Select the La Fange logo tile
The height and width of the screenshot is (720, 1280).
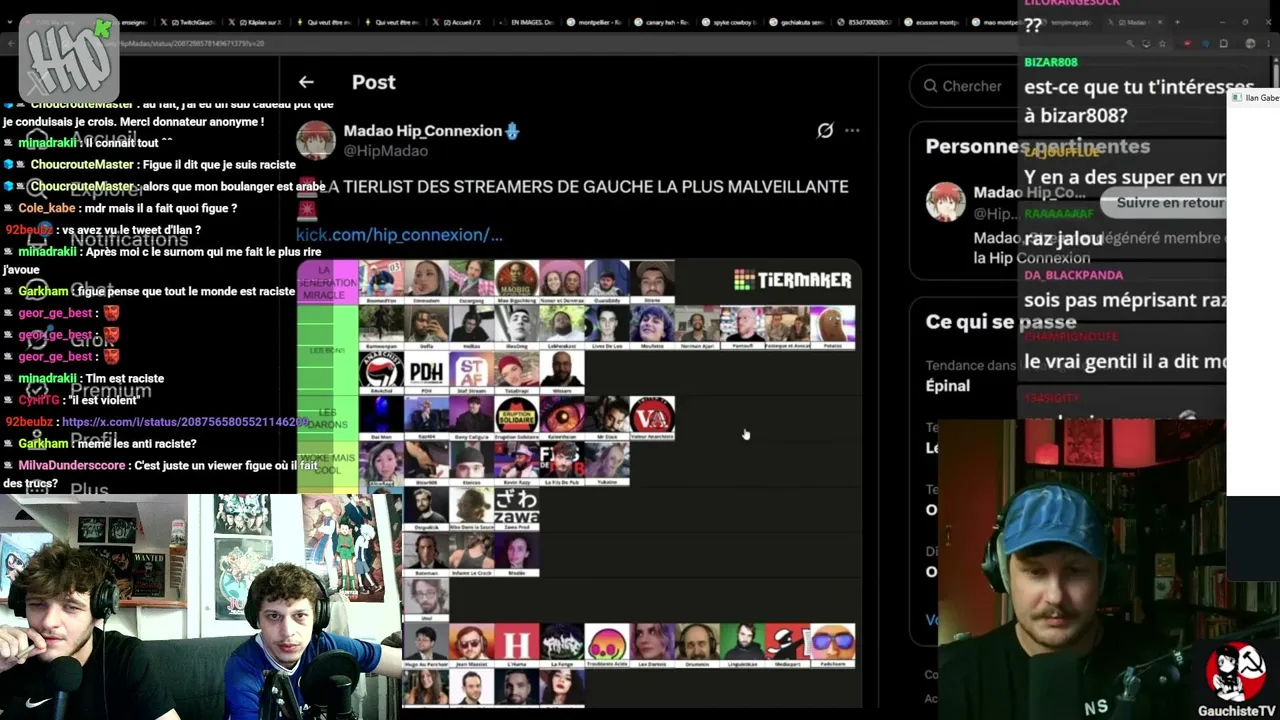click(x=562, y=645)
